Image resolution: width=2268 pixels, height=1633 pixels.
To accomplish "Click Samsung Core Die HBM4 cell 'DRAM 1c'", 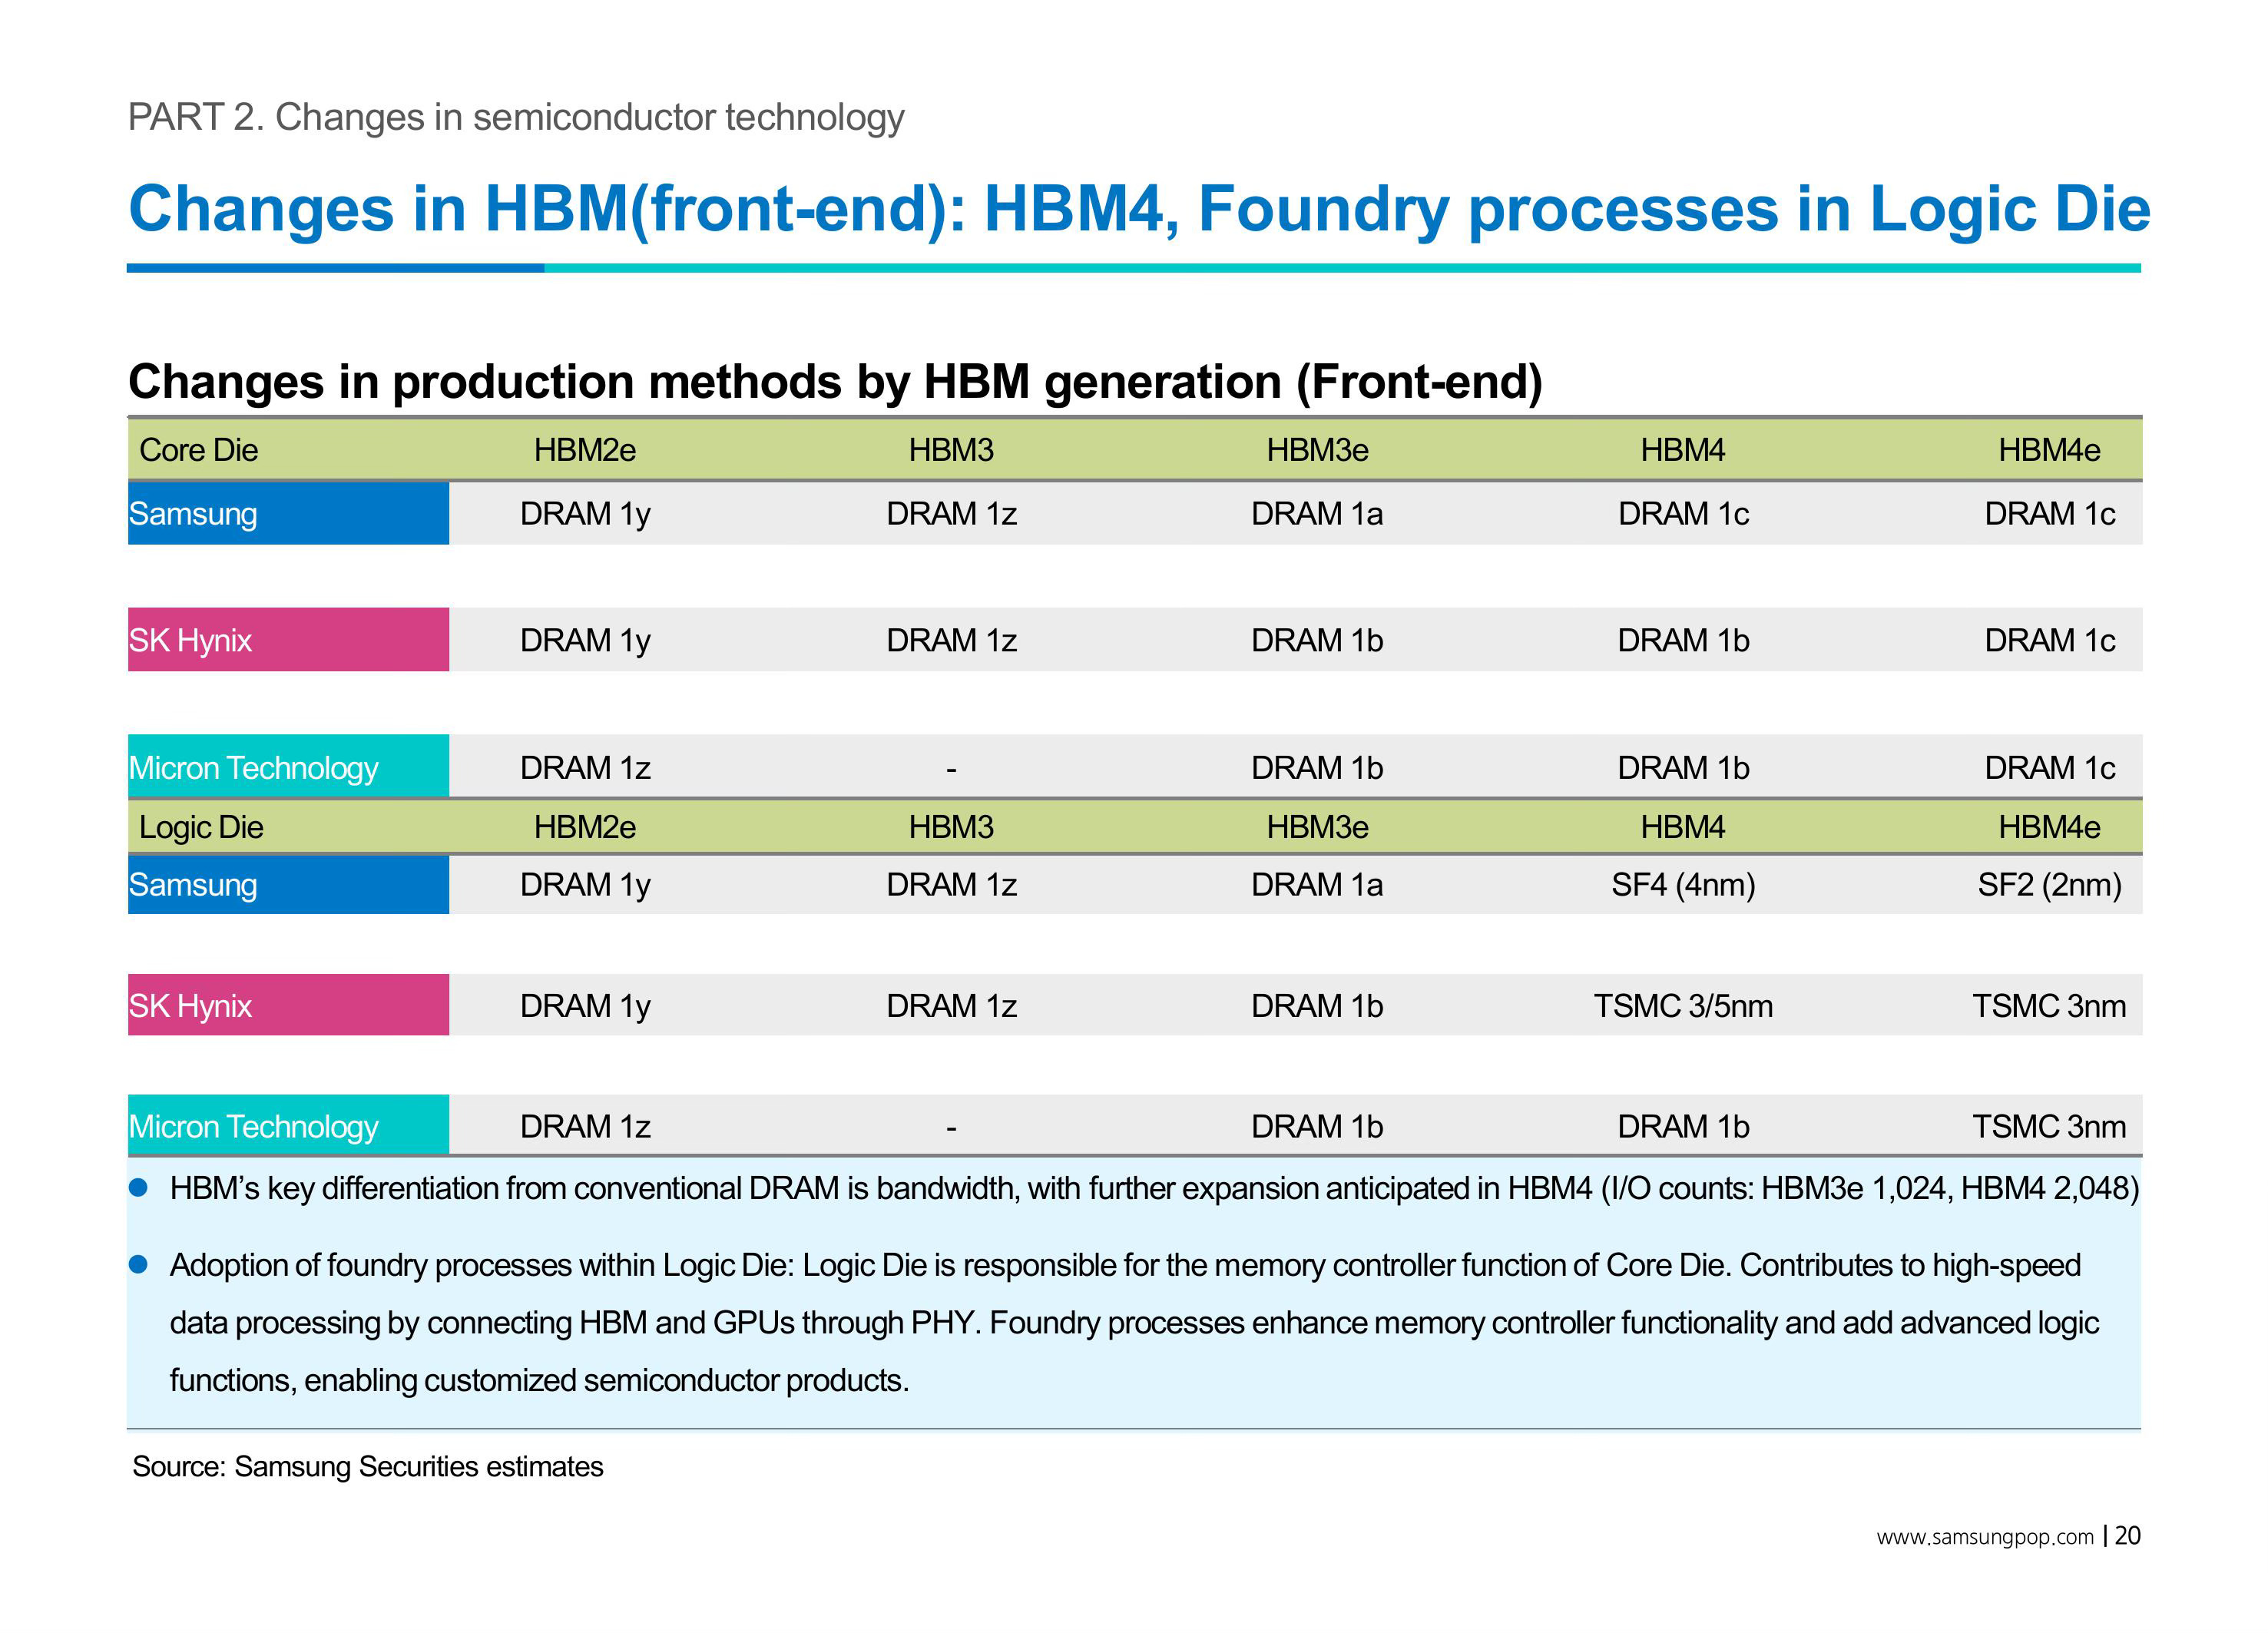I will pyautogui.click(x=1683, y=514).
